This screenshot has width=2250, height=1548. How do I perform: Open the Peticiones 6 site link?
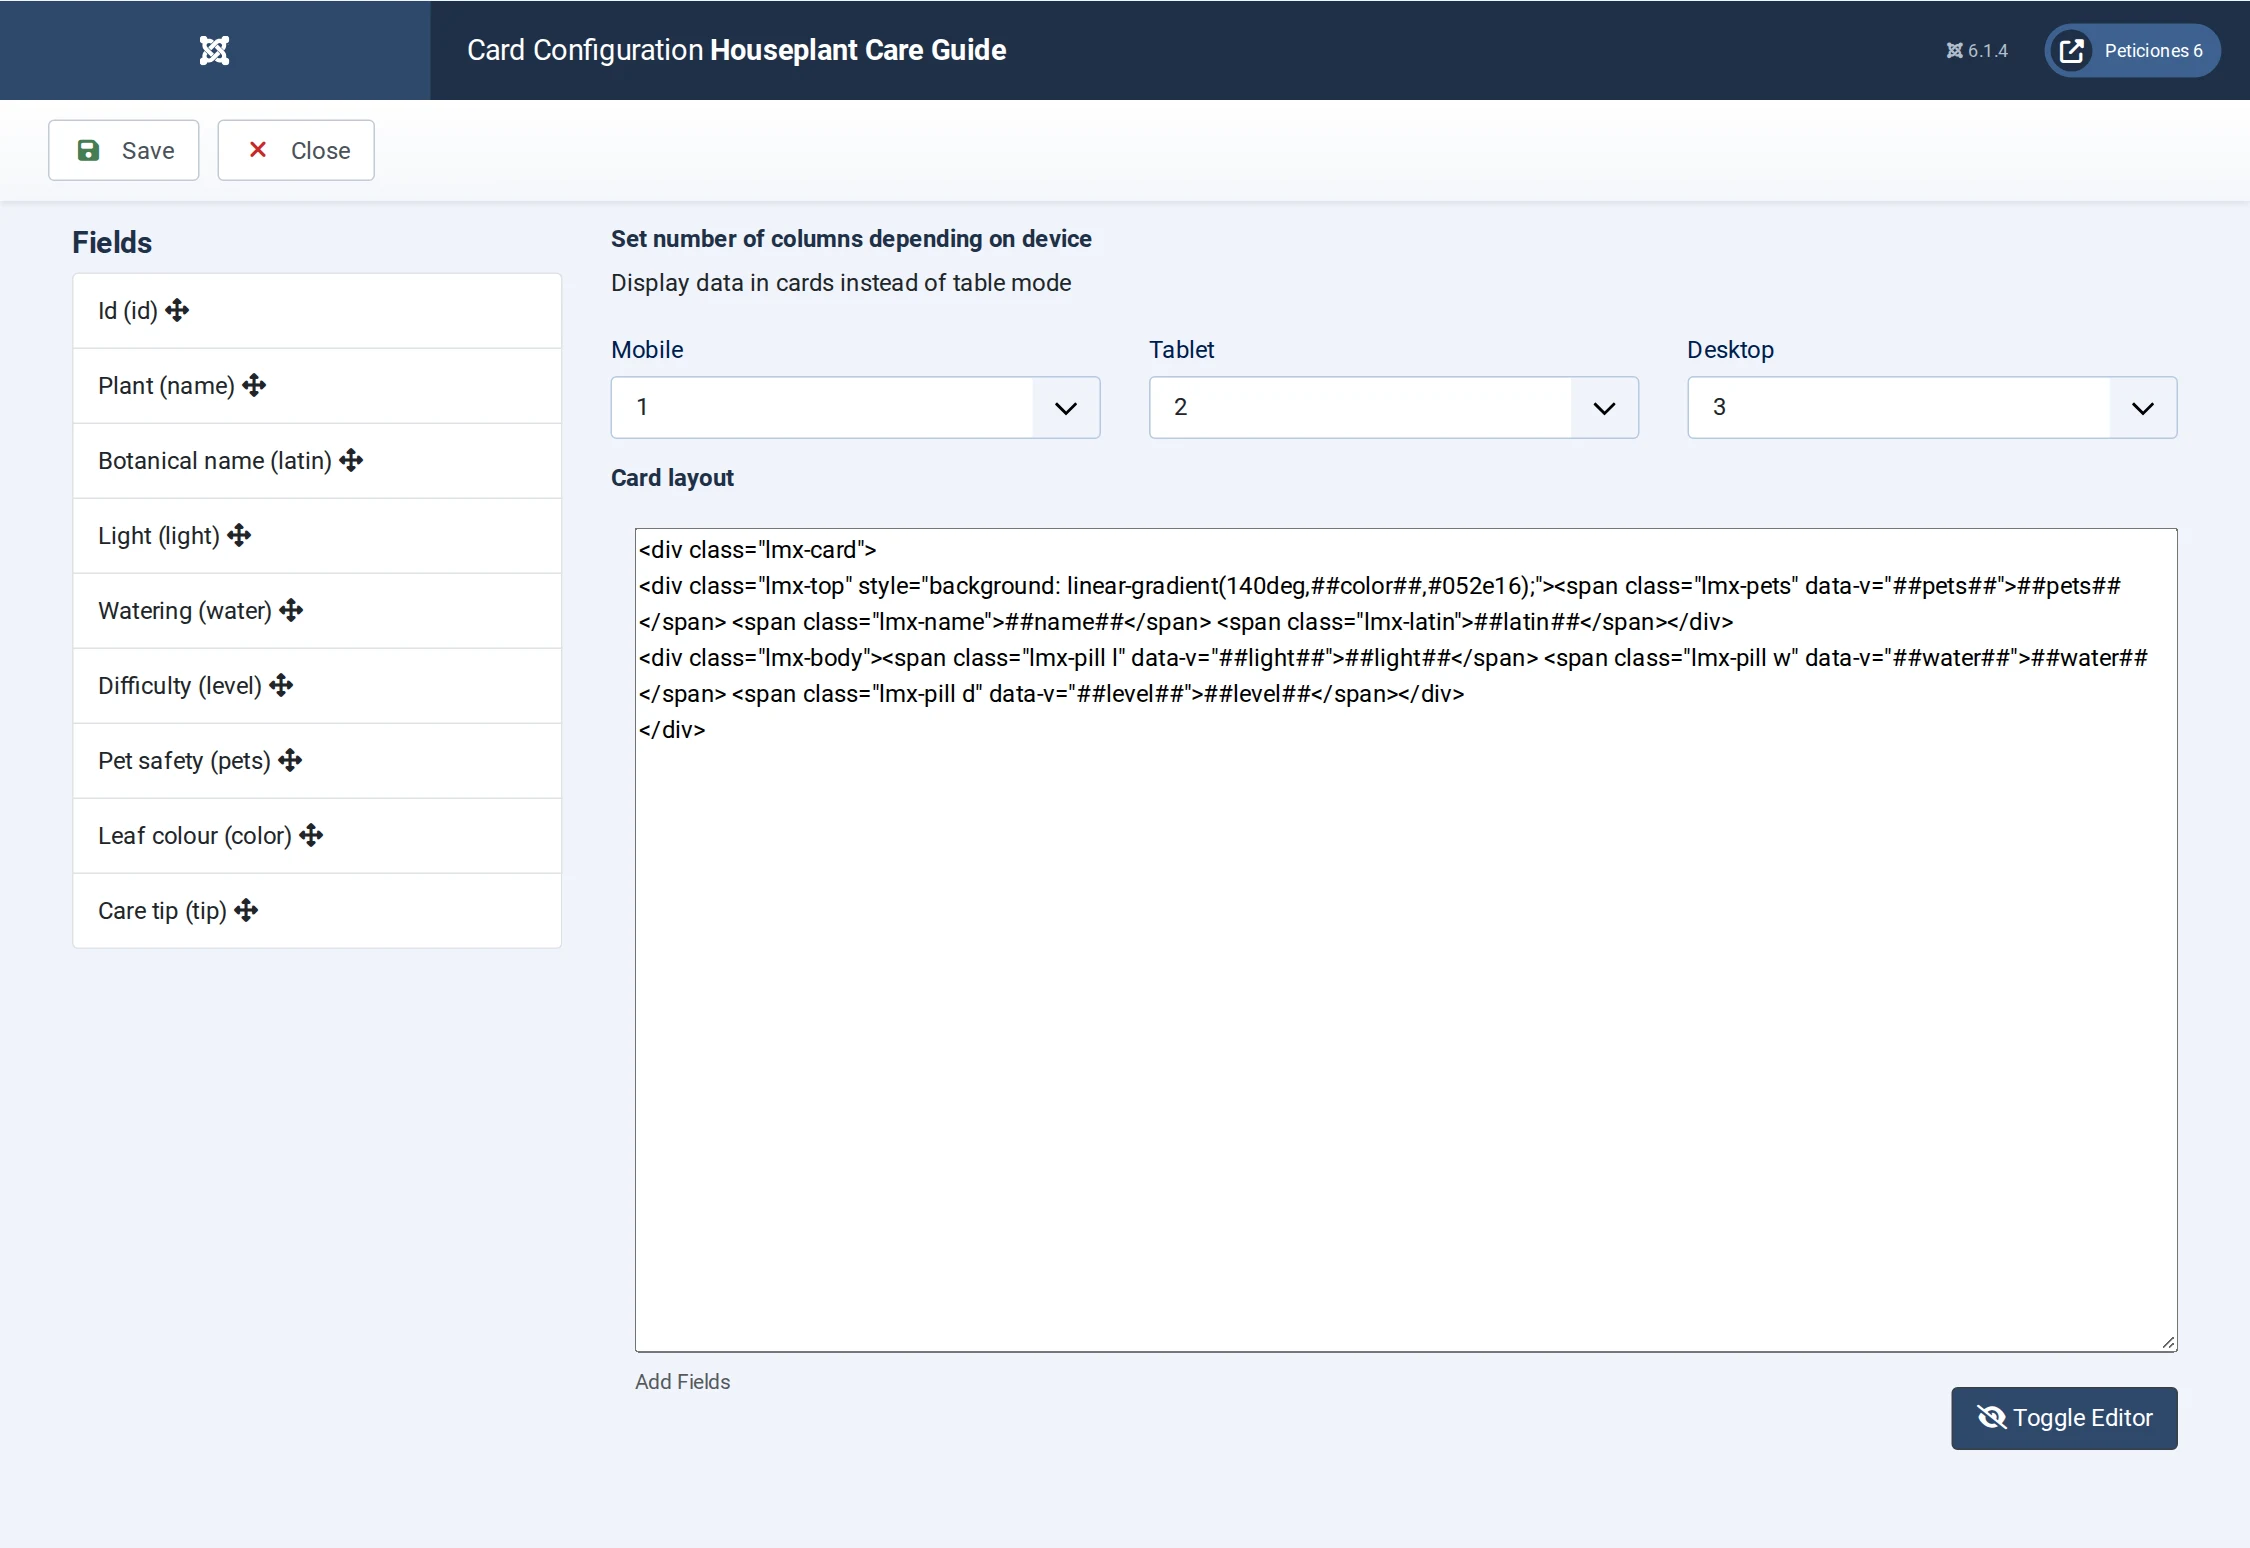tap(2132, 51)
